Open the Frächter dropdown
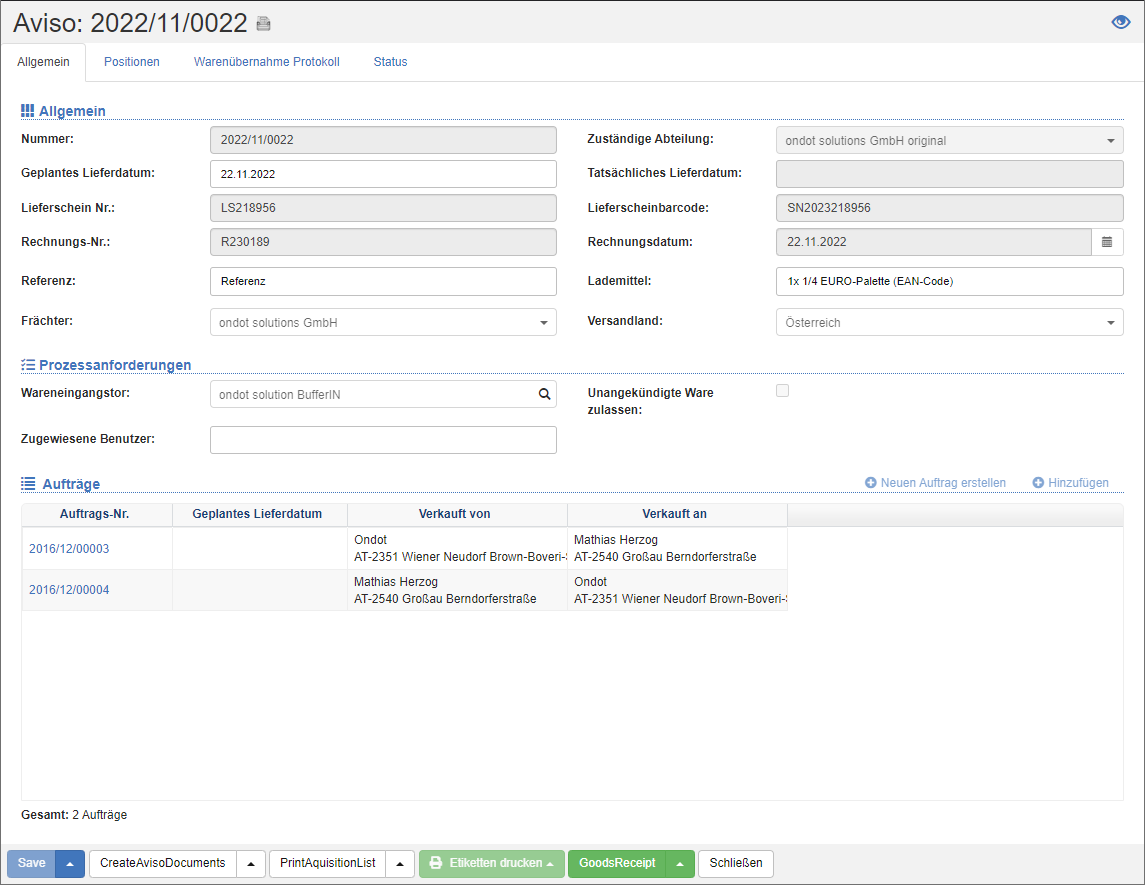This screenshot has height=885, width=1145. tap(543, 323)
